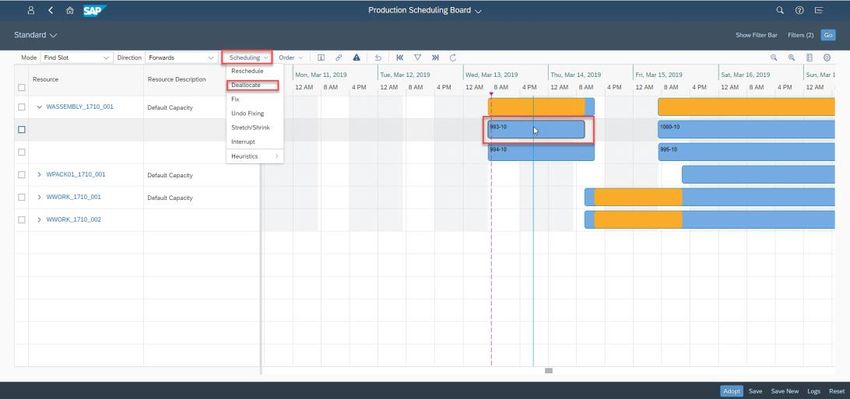Click the link relationships icon
The width and height of the screenshot is (850, 399).
pyautogui.click(x=338, y=57)
